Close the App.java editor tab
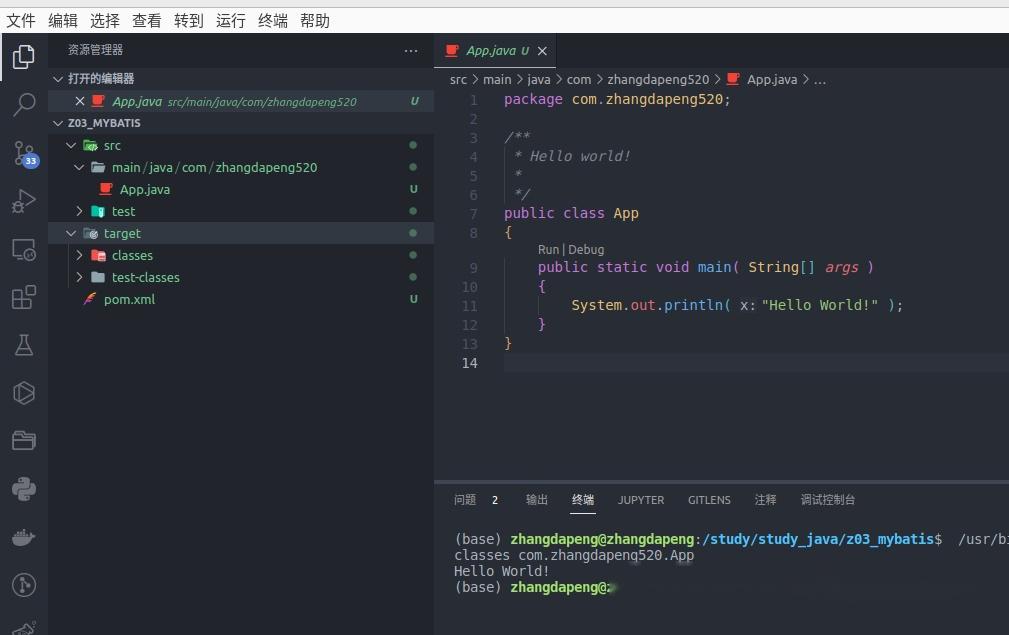Screen dimensions: 1009x635 [542, 51]
